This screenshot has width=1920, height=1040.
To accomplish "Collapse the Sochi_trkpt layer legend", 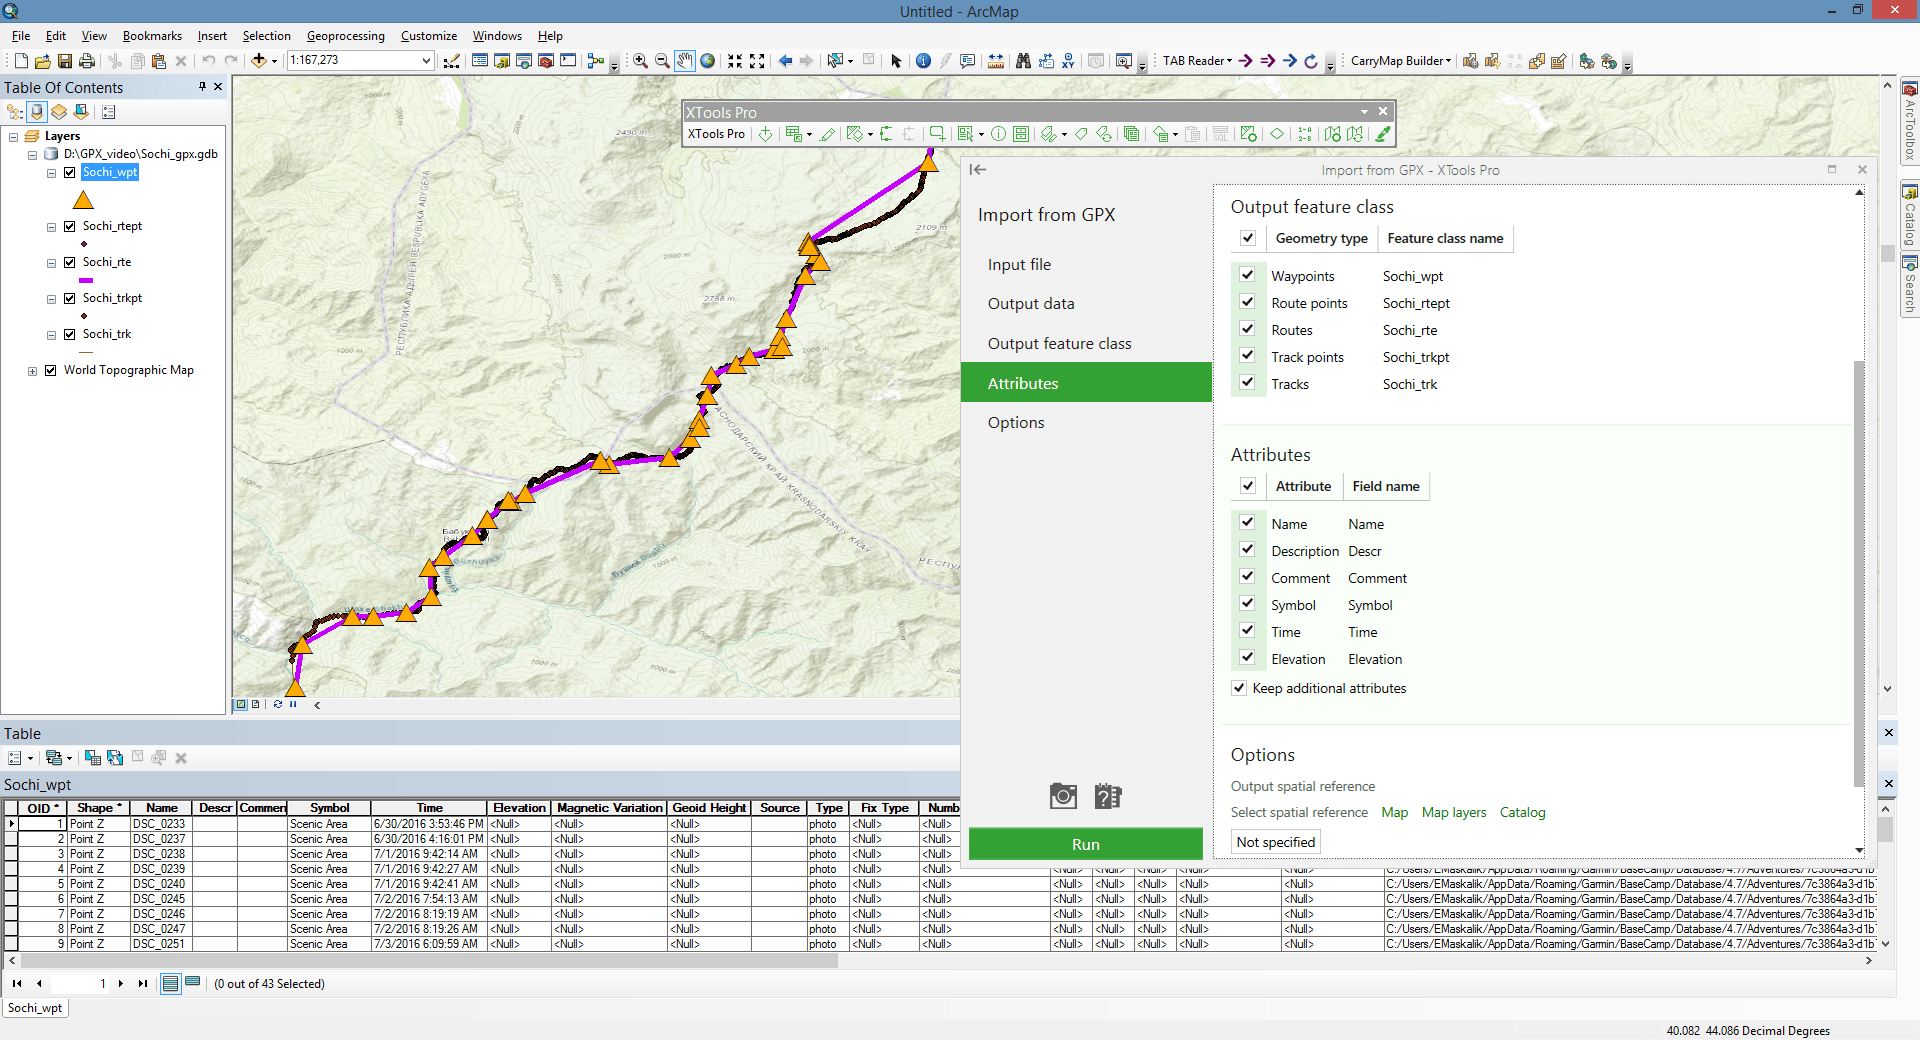I will click(x=52, y=299).
